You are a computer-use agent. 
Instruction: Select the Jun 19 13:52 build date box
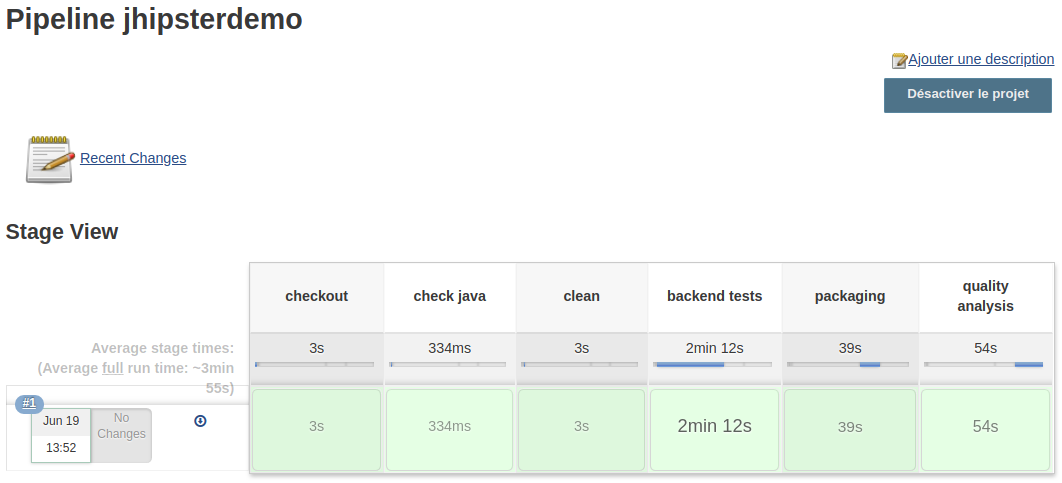click(x=61, y=435)
